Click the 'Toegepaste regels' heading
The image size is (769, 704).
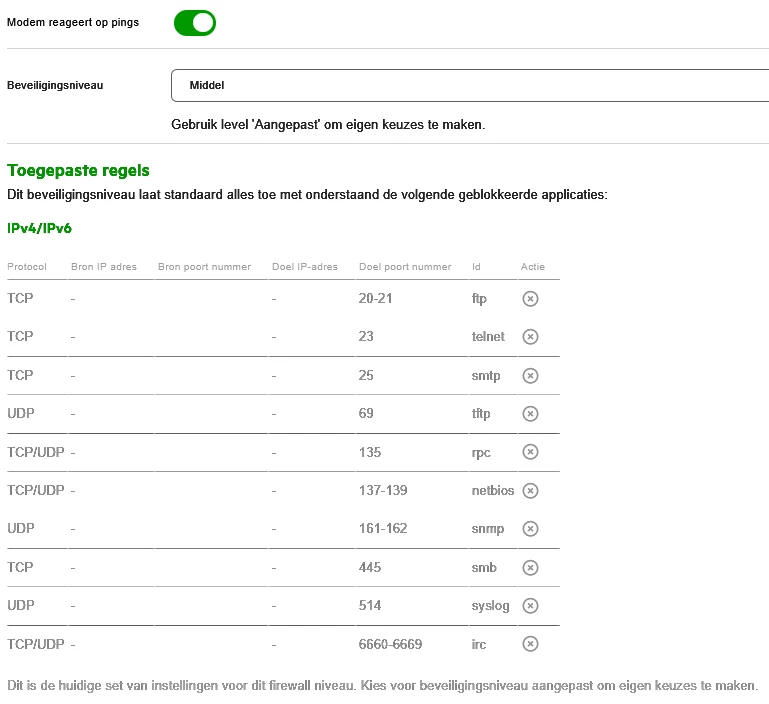pyautogui.click(x=78, y=171)
